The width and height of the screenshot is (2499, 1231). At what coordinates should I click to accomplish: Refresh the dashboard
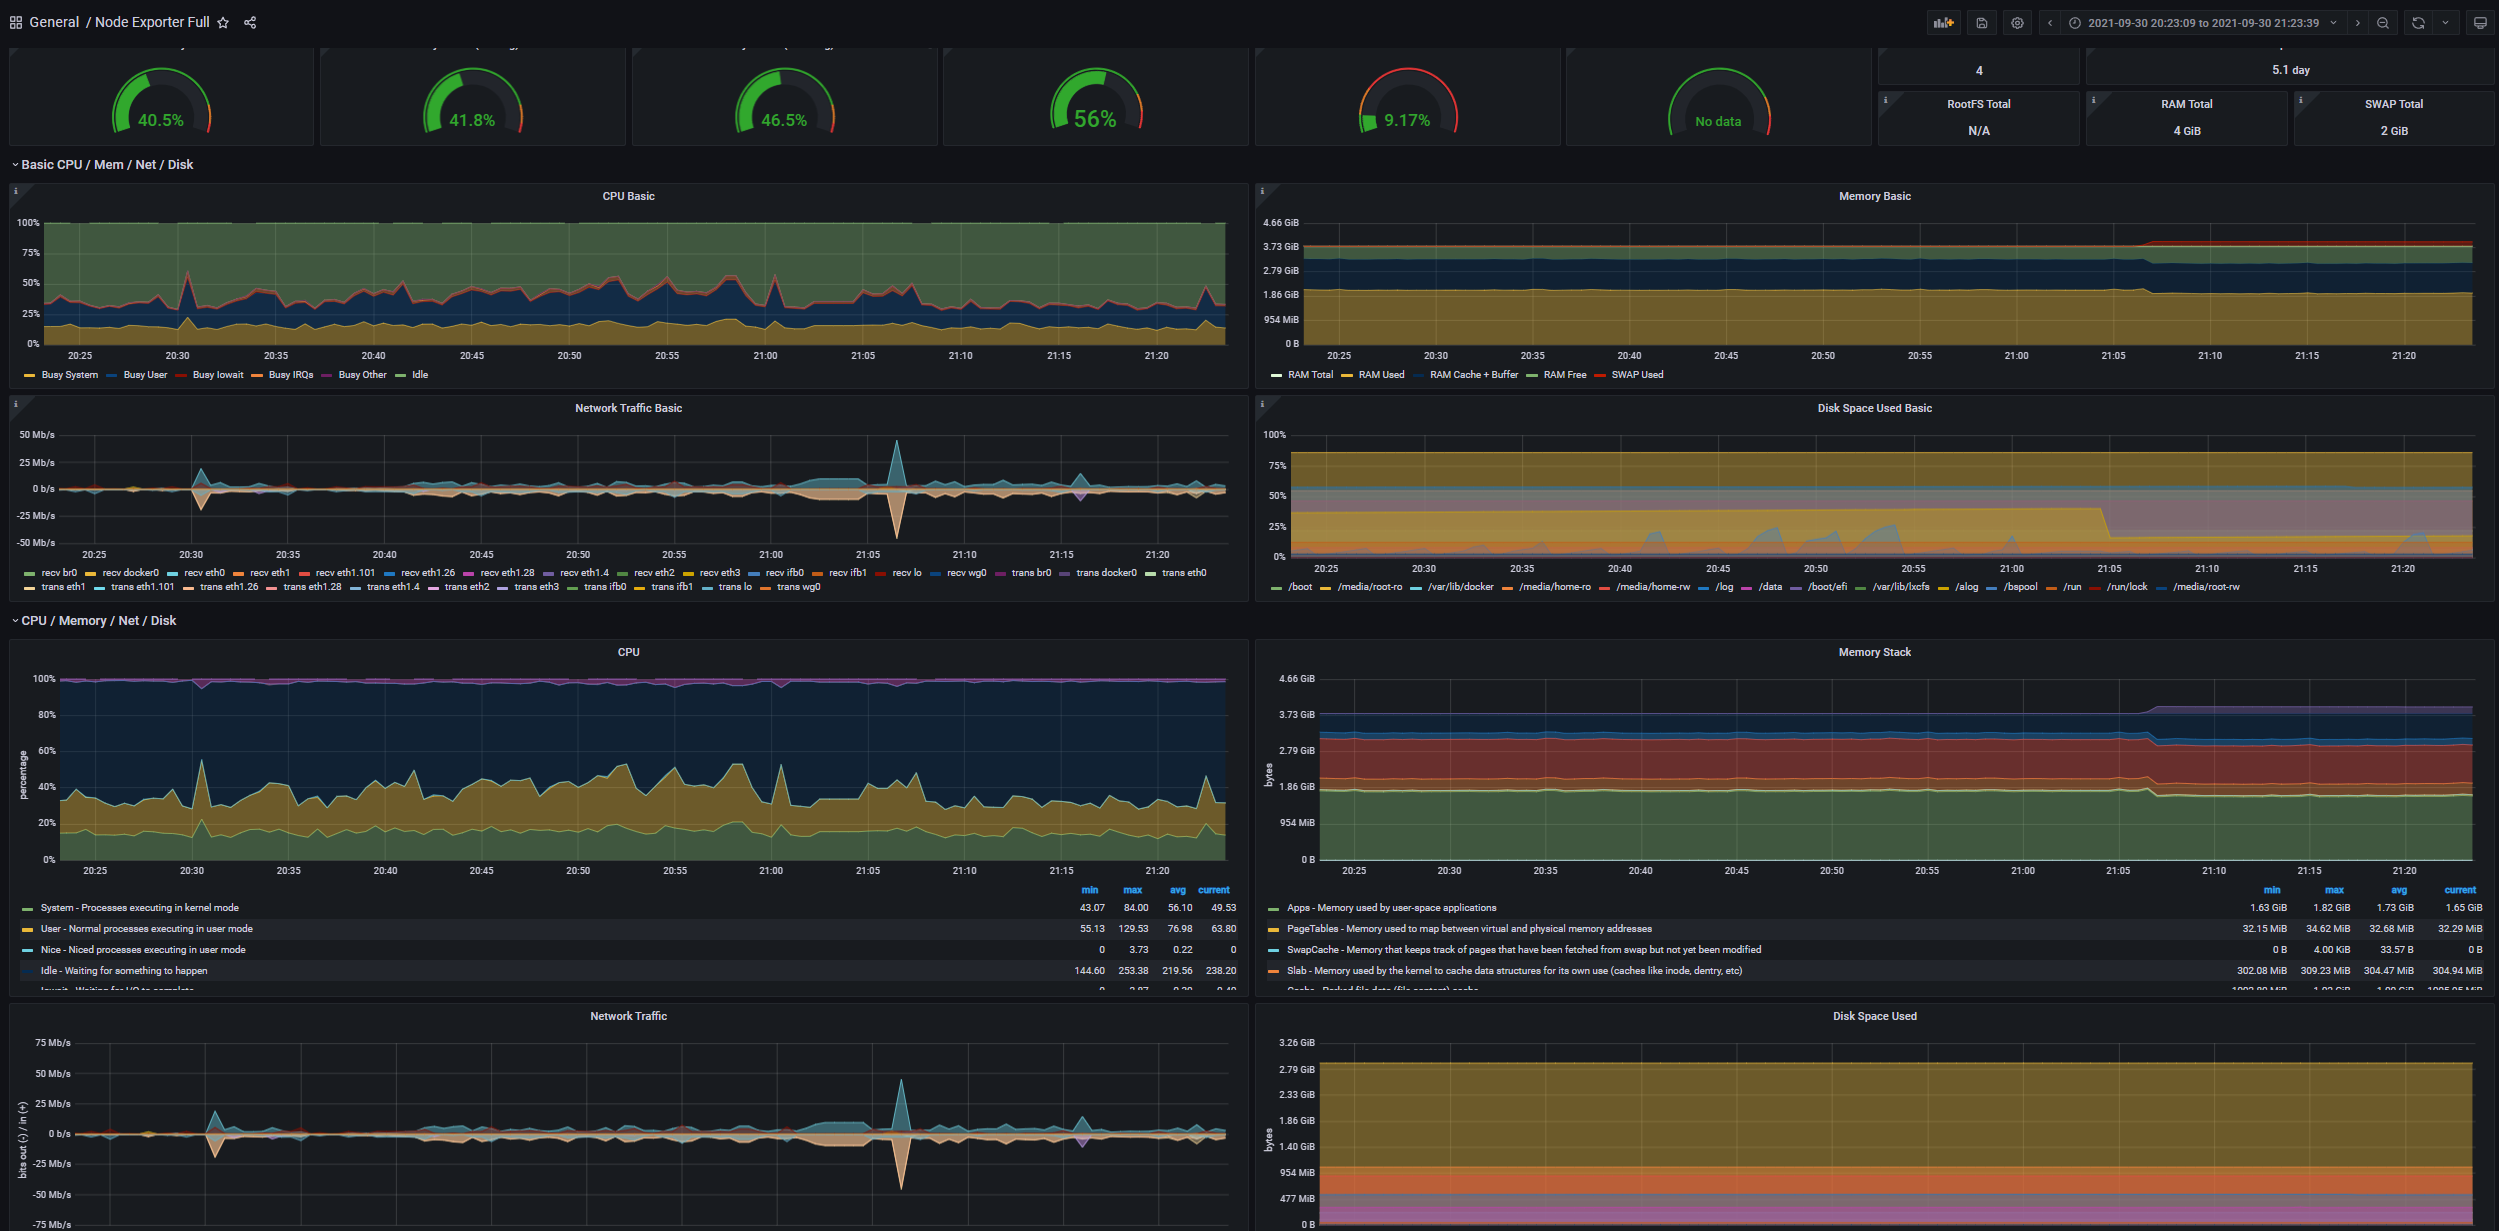pos(2418,23)
